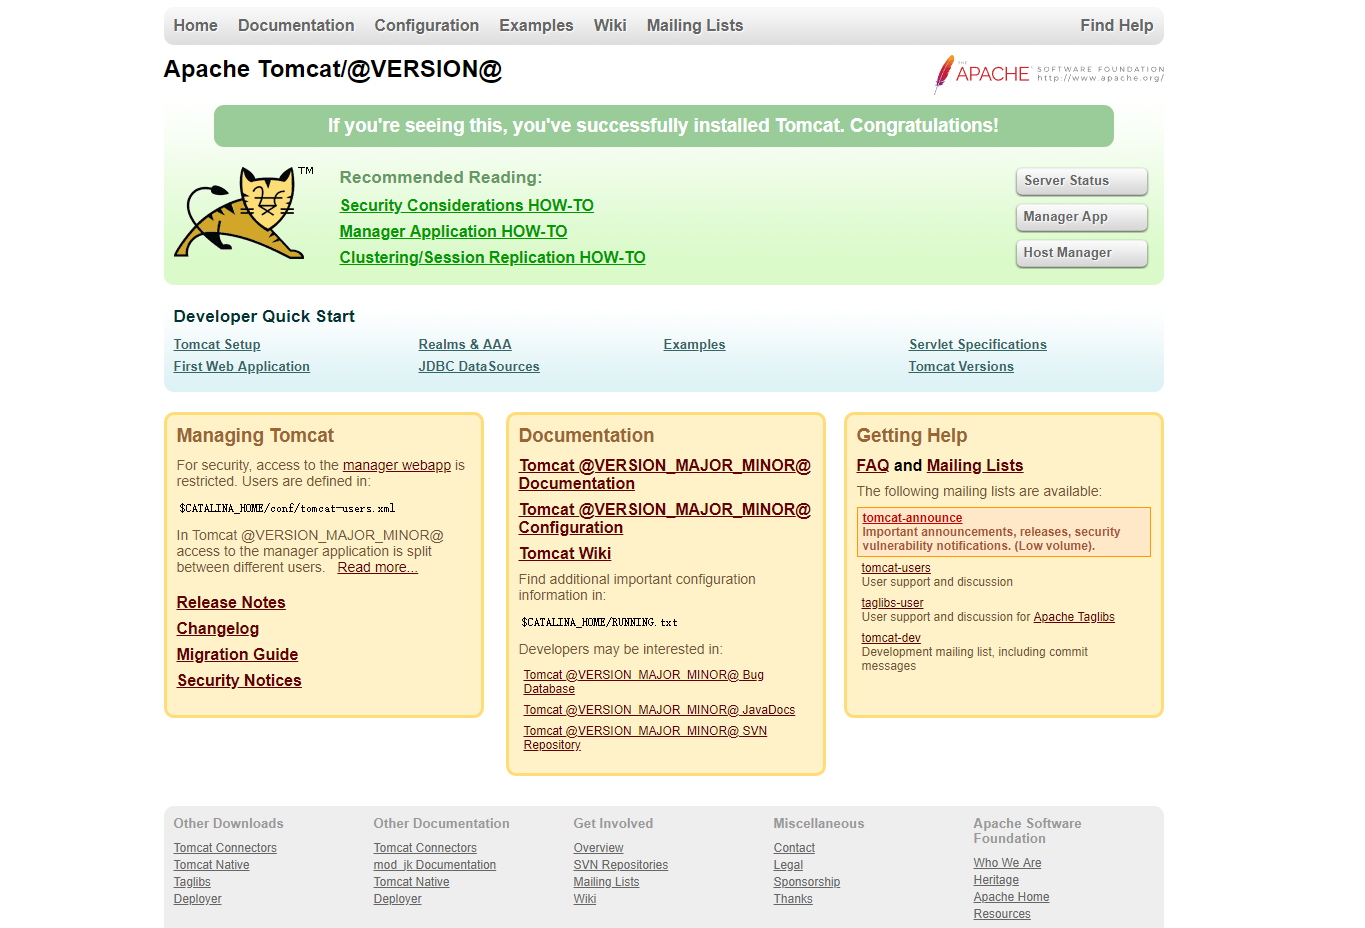This screenshot has width=1365, height=928.
Task: Open Tomcat Native under Other Downloads
Action: point(211,865)
